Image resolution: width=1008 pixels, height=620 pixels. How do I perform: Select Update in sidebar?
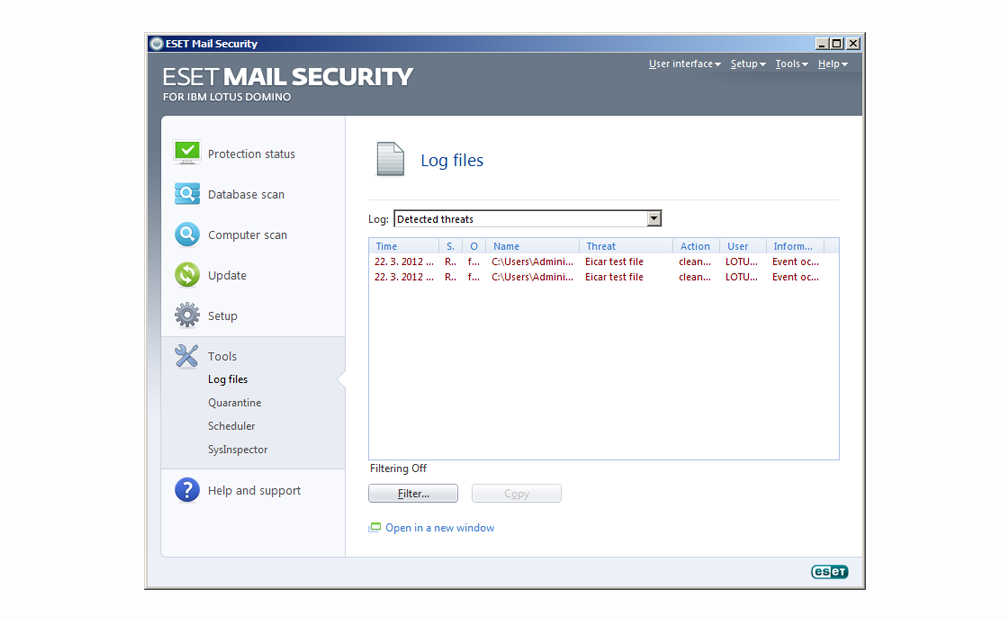[x=227, y=275]
